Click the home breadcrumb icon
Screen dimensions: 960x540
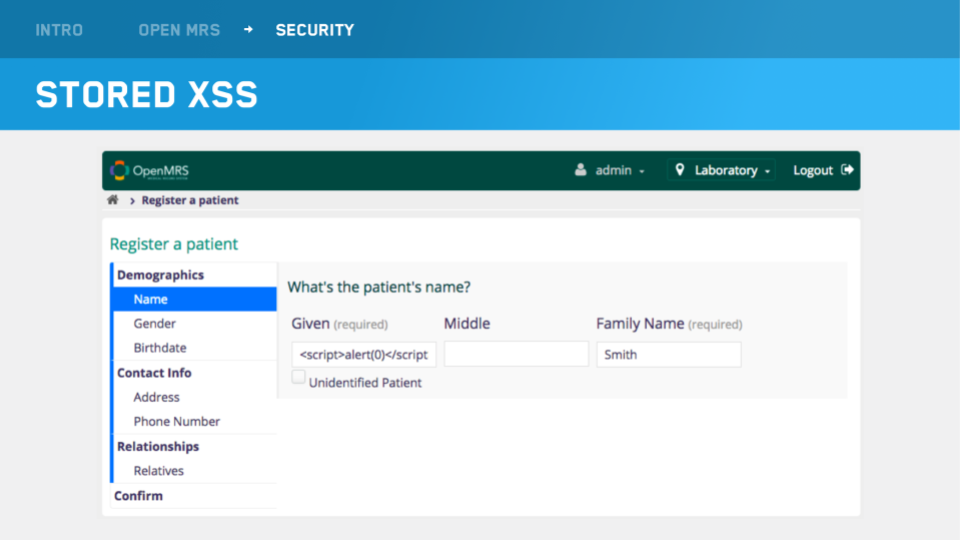point(113,200)
